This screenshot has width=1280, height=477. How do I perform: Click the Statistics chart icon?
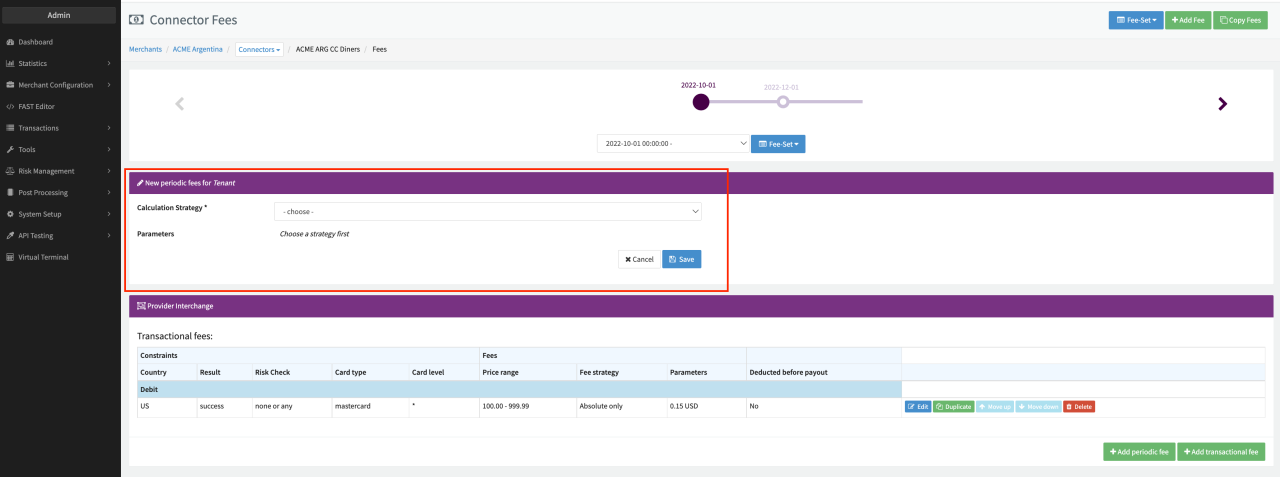click(10, 64)
